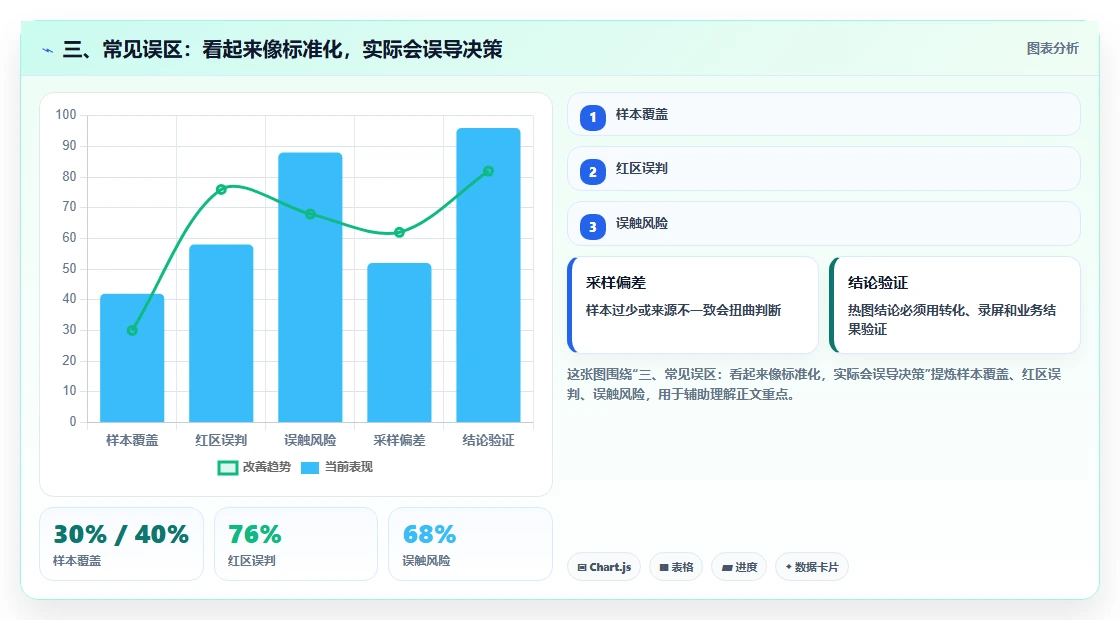Open the 误触风险 list item
This screenshot has height=620, width=1120.
[824, 224]
